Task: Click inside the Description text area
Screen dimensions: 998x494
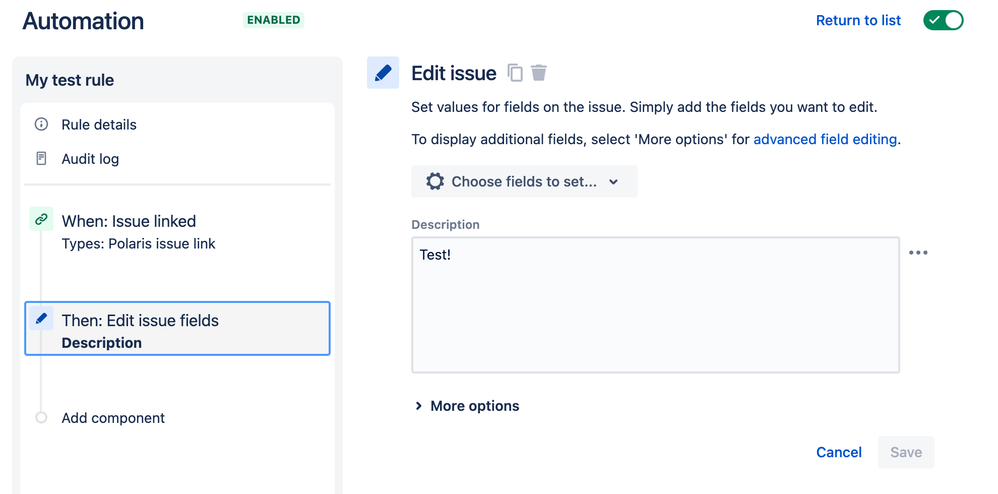Action: pos(656,305)
